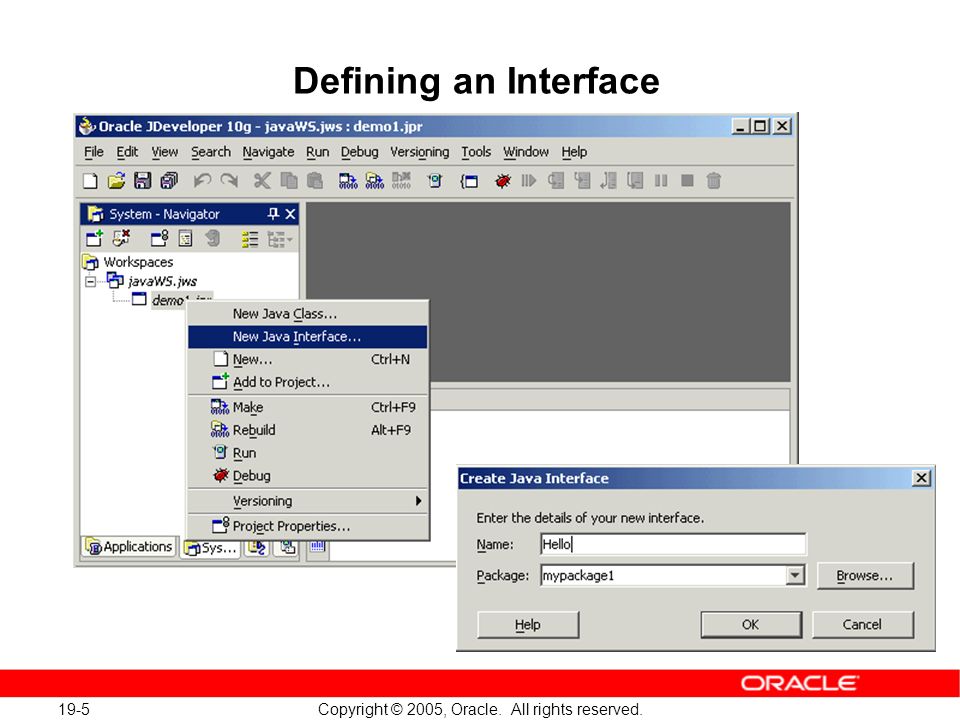This screenshot has height=720, width=960.
Task: Open the Help menu in menu bar
Action: (574, 152)
